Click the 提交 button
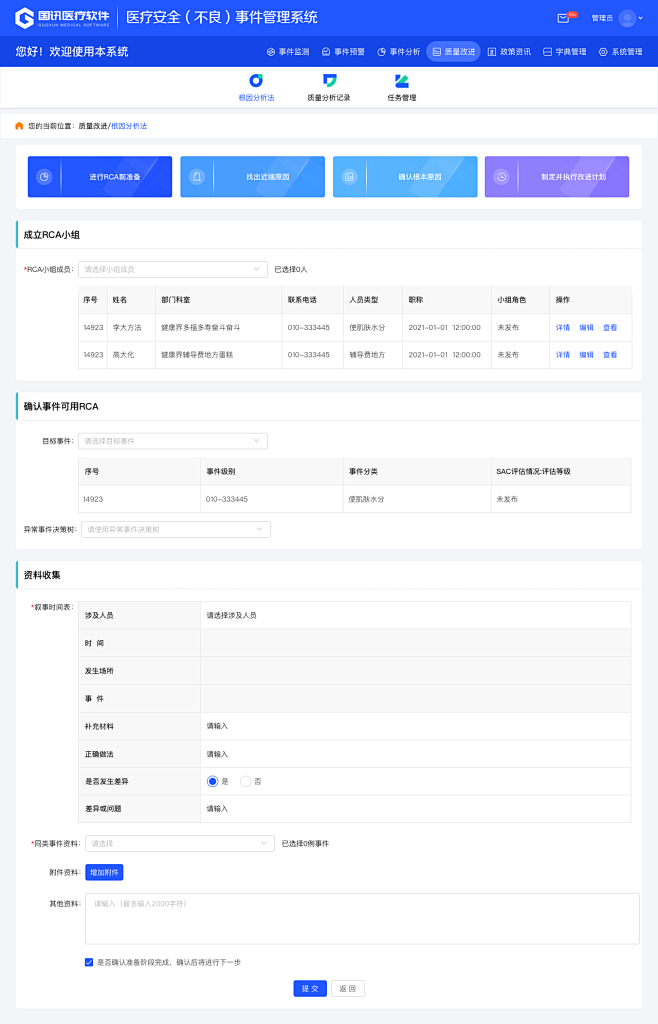This screenshot has width=658, height=1024. pos(310,988)
